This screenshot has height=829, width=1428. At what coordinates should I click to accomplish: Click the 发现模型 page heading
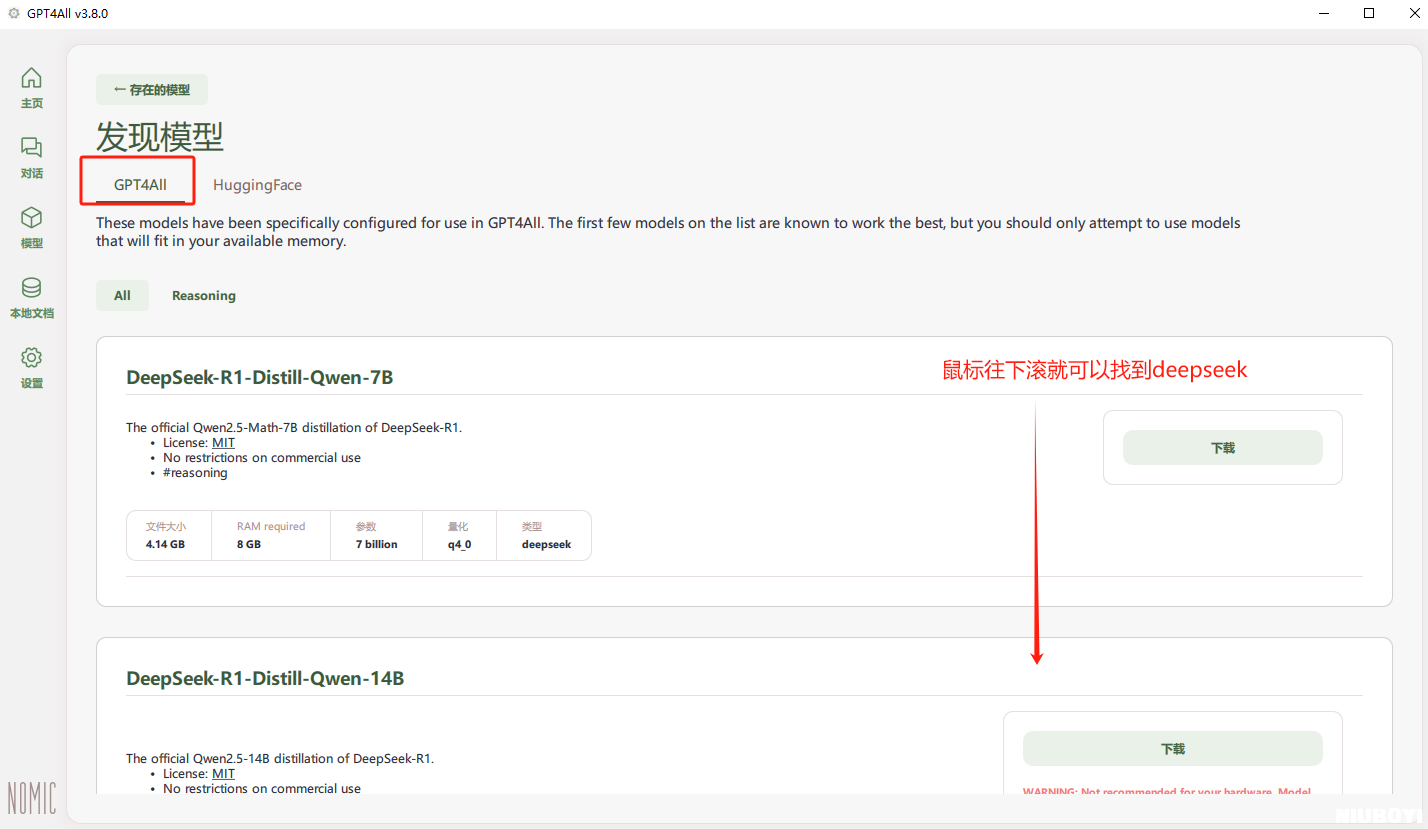pos(160,137)
